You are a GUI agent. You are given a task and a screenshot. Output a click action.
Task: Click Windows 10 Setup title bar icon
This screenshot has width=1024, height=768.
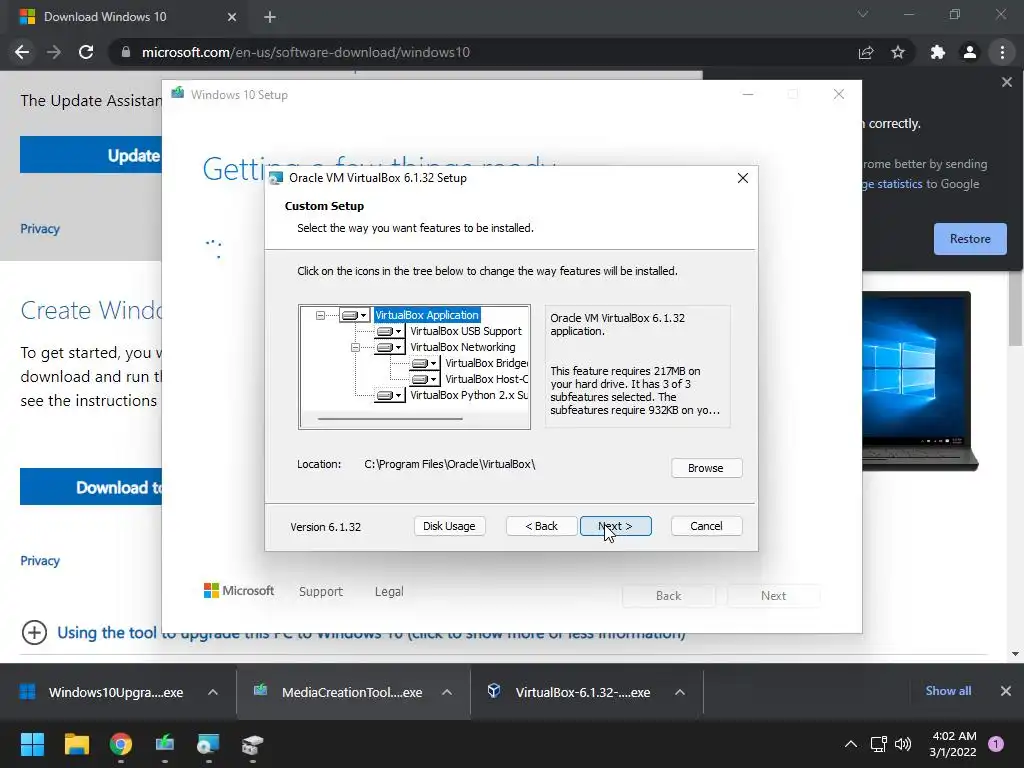(x=178, y=93)
